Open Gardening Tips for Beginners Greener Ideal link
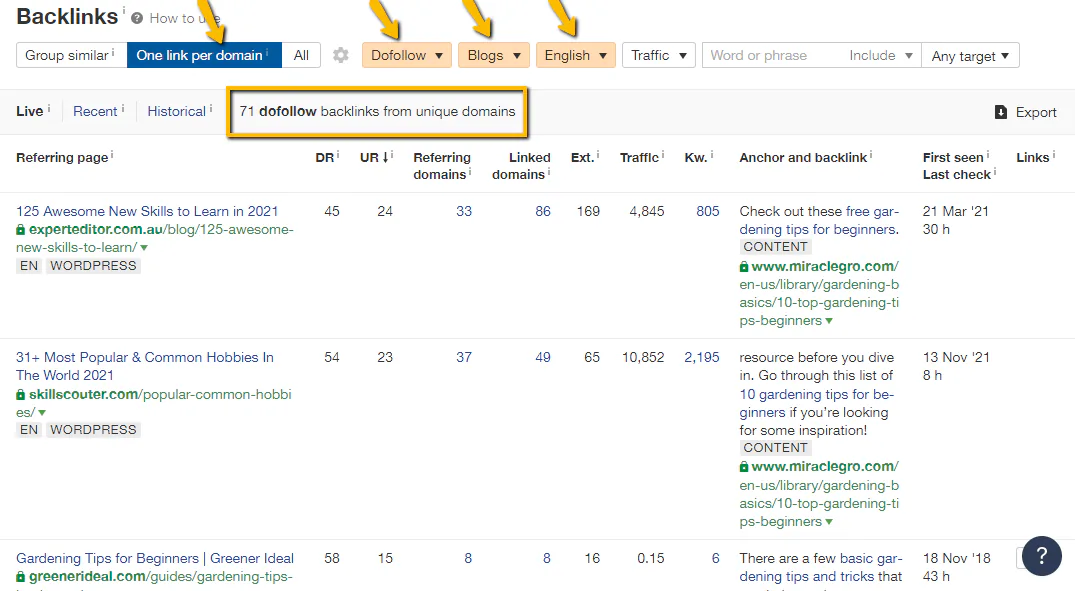Image resolution: width=1075 pixels, height=591 pixels. [x=155, y=558]
